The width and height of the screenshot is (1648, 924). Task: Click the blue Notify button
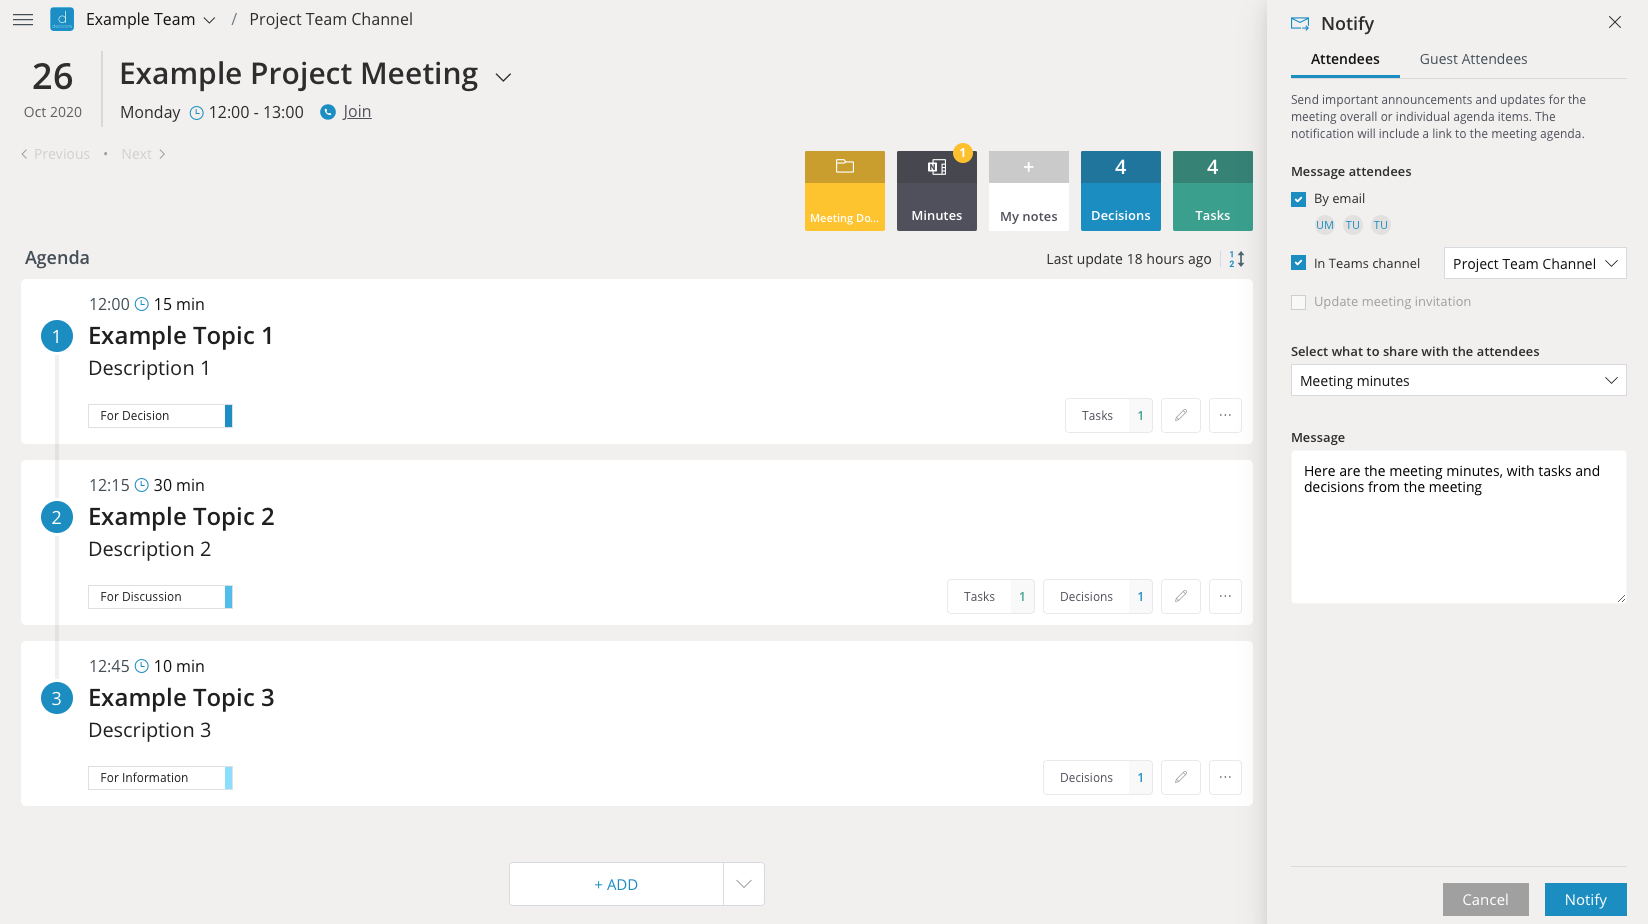(x=1585, y=899)
